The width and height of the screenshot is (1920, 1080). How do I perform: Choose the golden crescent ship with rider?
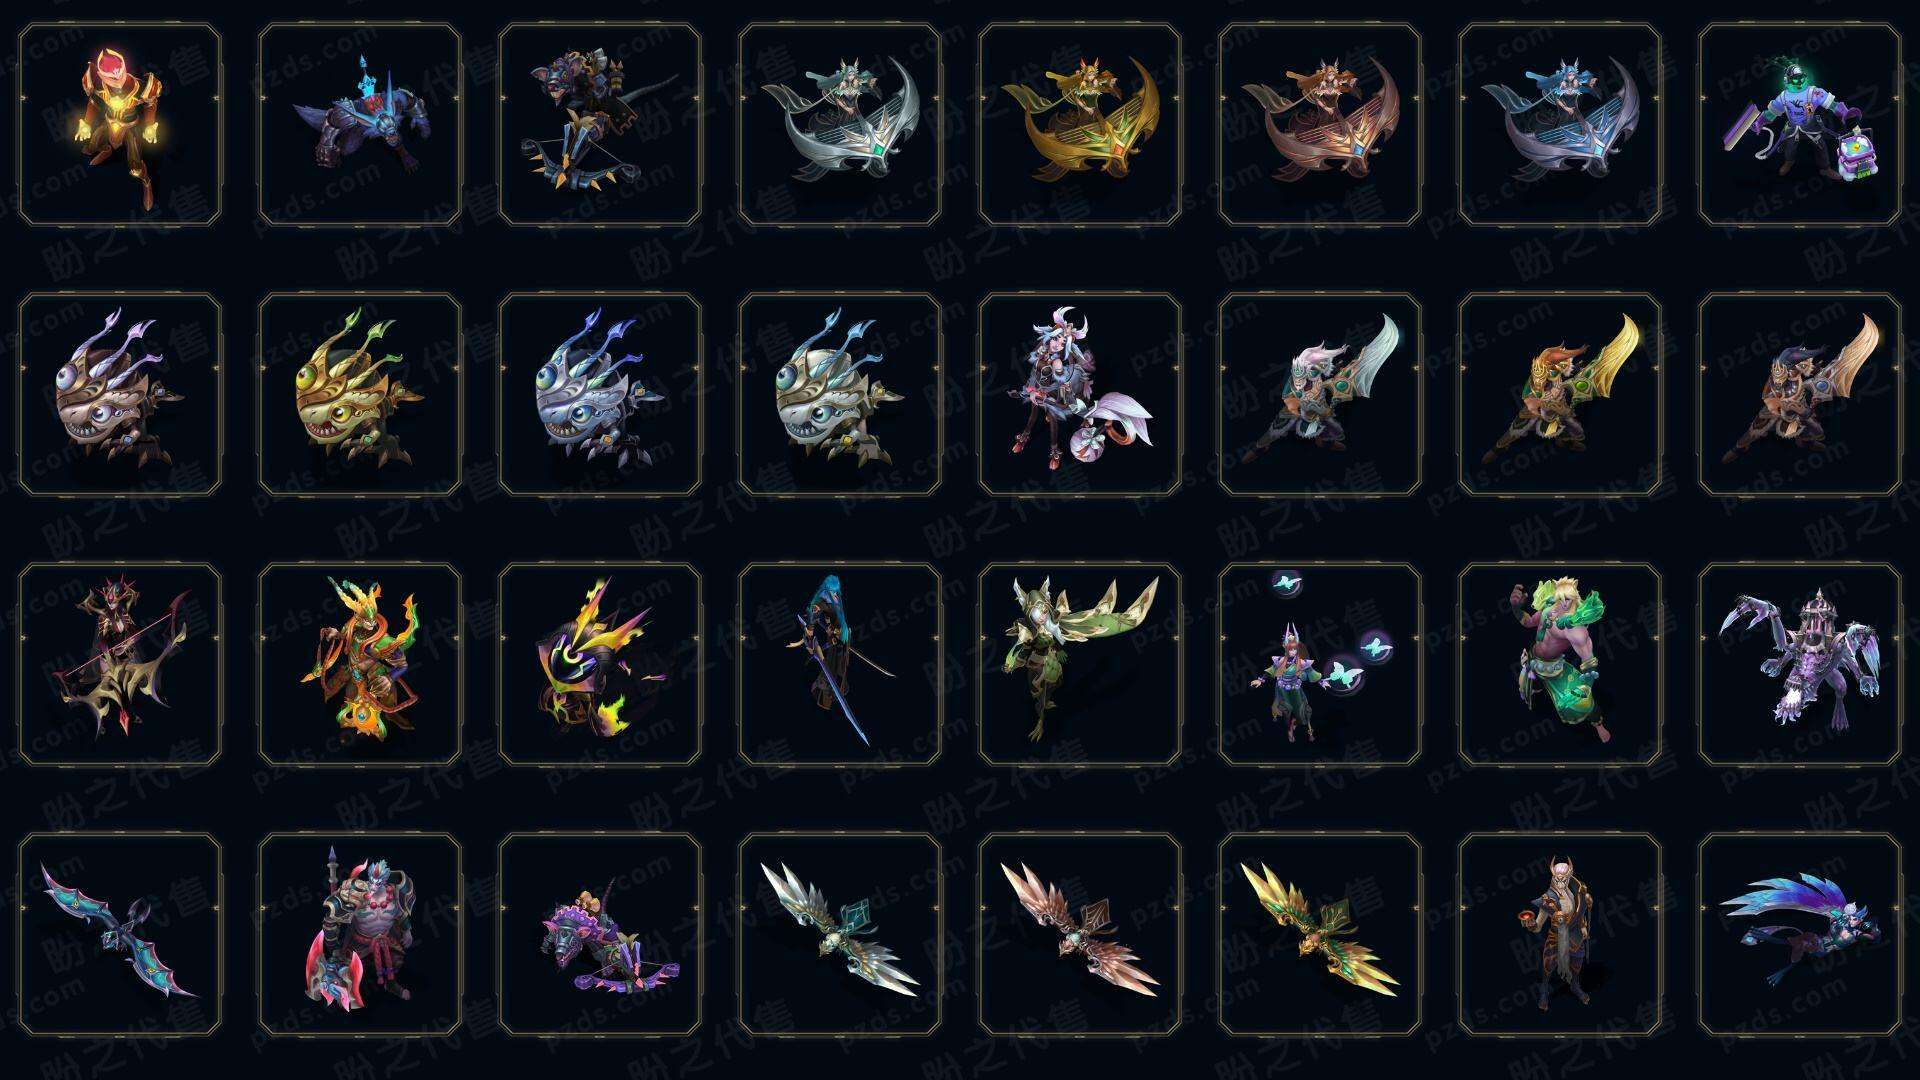1080,125
